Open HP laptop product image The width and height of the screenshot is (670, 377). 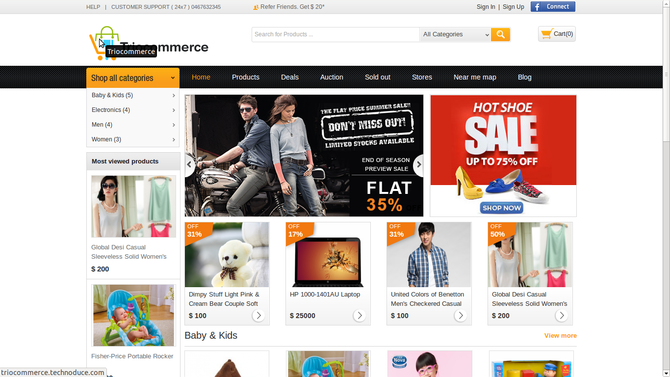click(x=328, y=255)
